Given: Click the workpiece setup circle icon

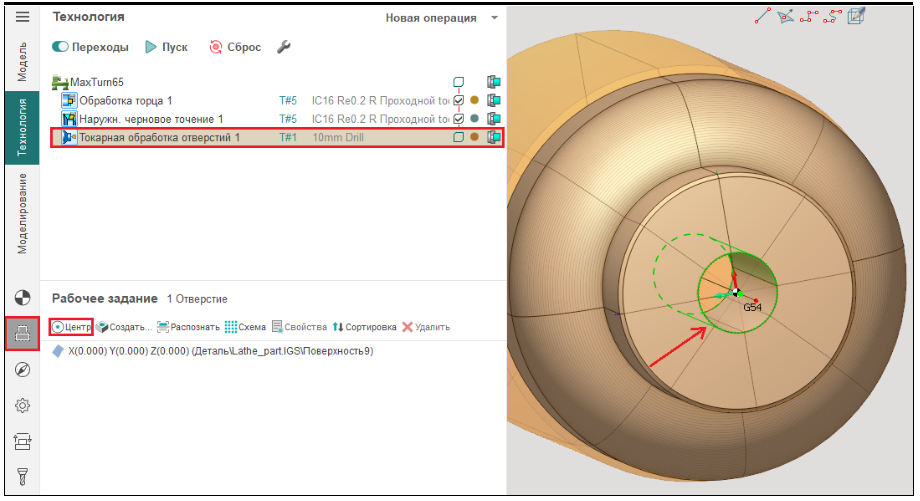Looking at the screenshot, I should pyautogui.click(x=22, y=297).
